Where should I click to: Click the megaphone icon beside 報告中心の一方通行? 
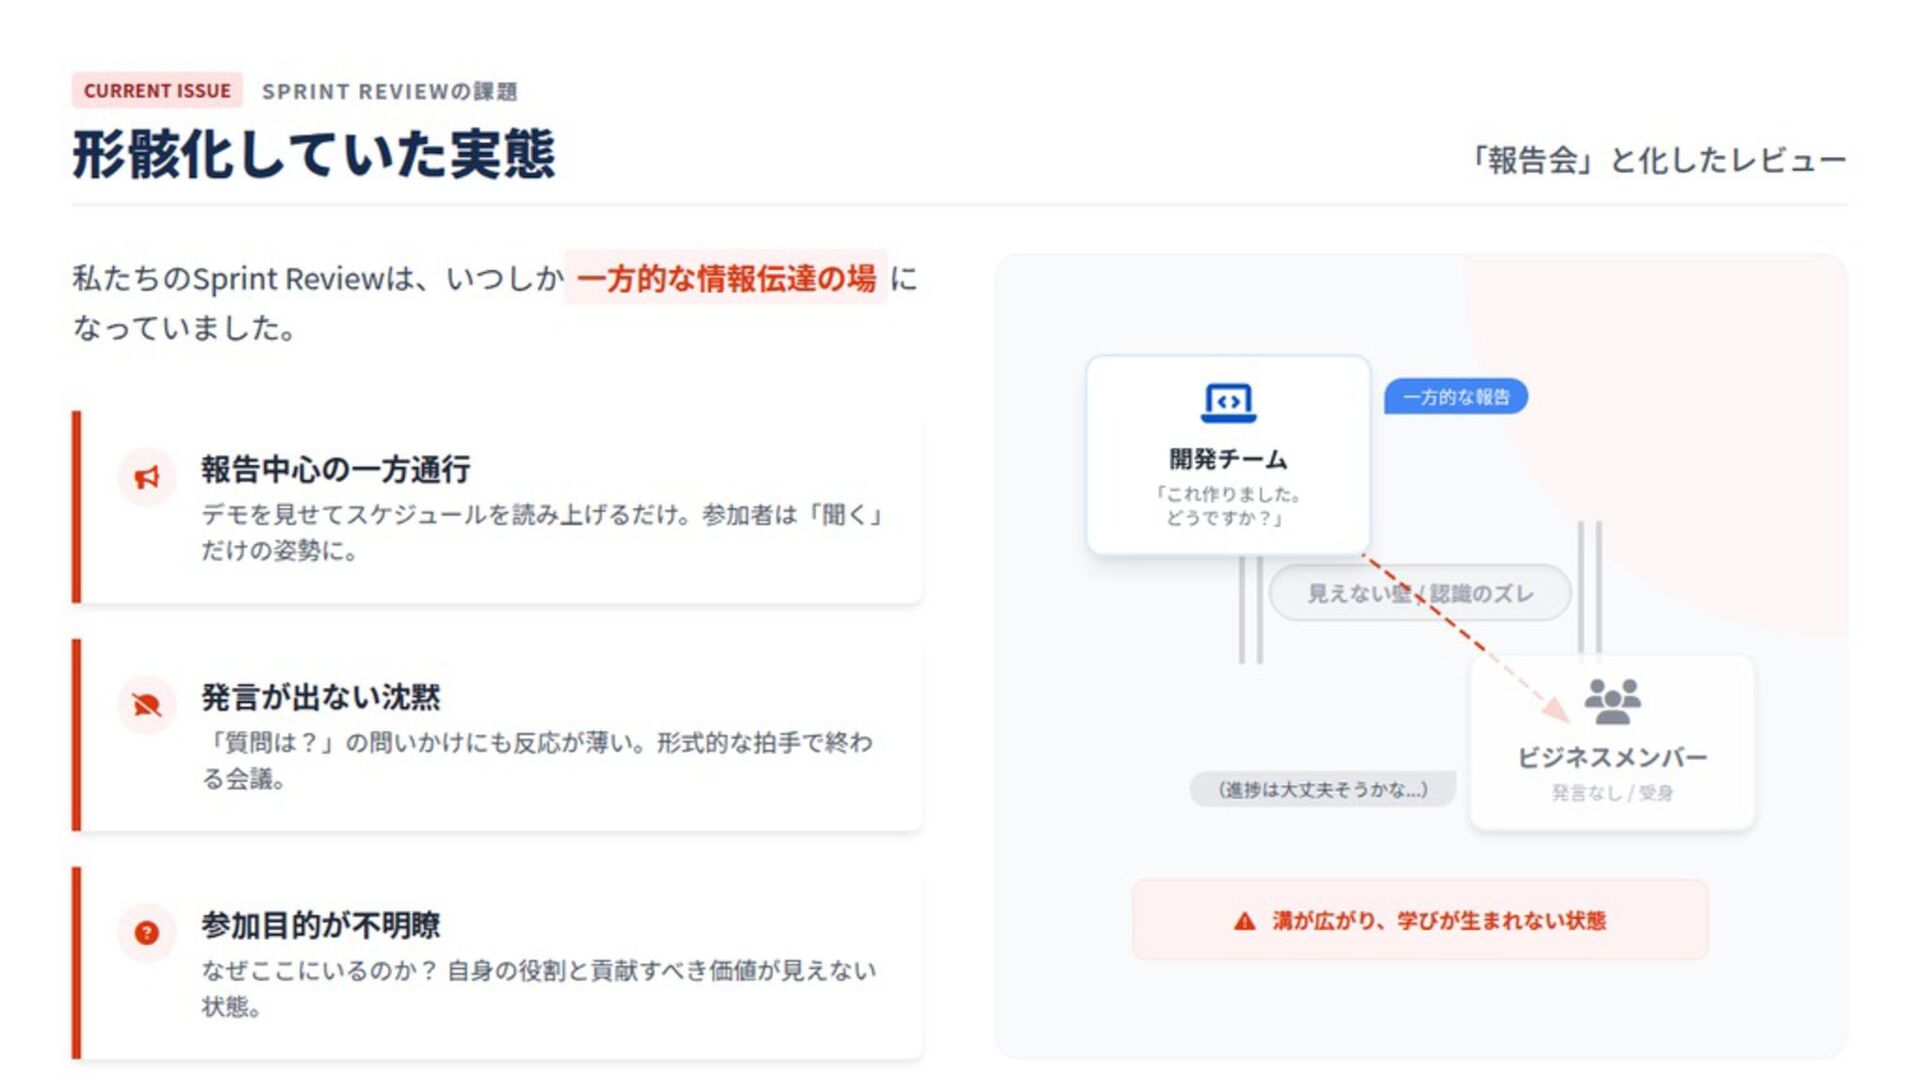tap(147, 477)
